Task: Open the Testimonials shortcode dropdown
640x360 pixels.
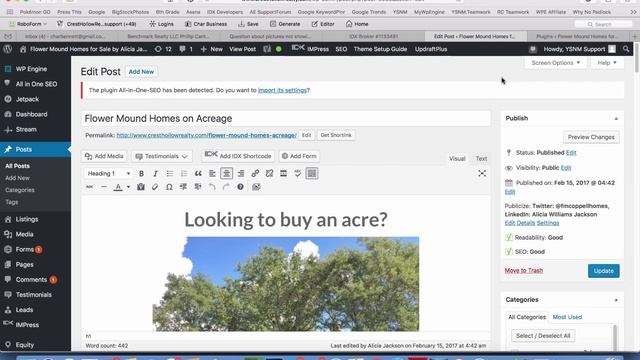Action: tap(162, 156)
